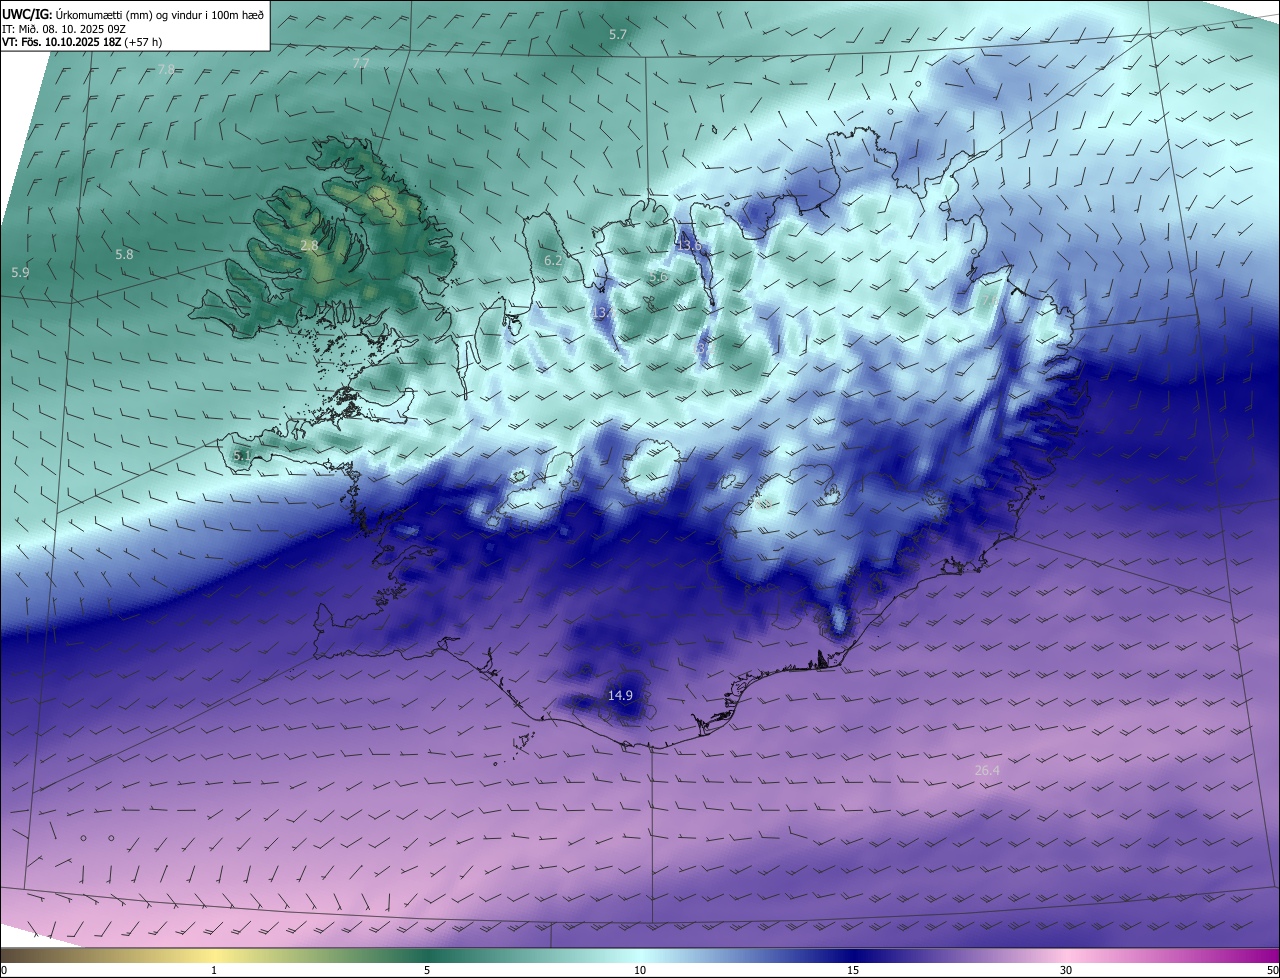Image resolution: width=1280 pixels, height=978 pixels.
Task: Click the 2.8 value over the Westfjords
Action: point(309,245)
